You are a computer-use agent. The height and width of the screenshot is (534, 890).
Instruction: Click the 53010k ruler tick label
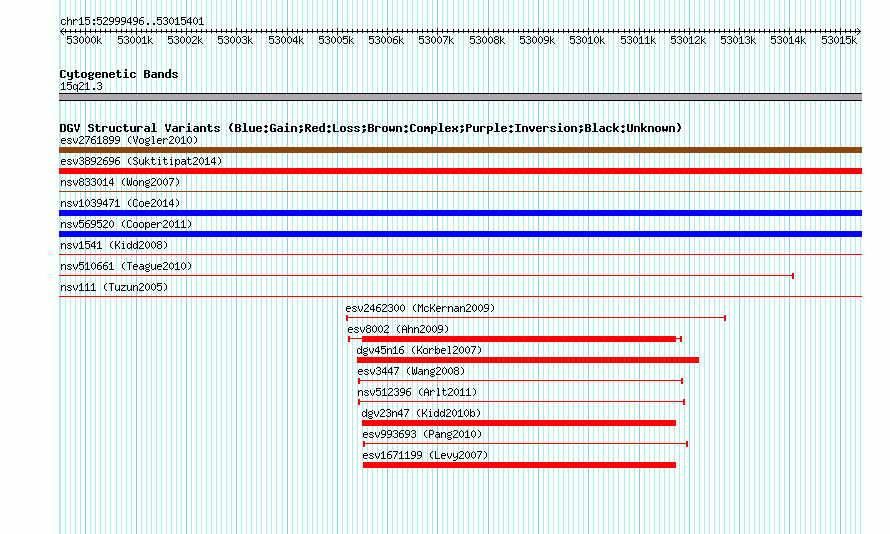pyautogui.click(x=587, y=40)
